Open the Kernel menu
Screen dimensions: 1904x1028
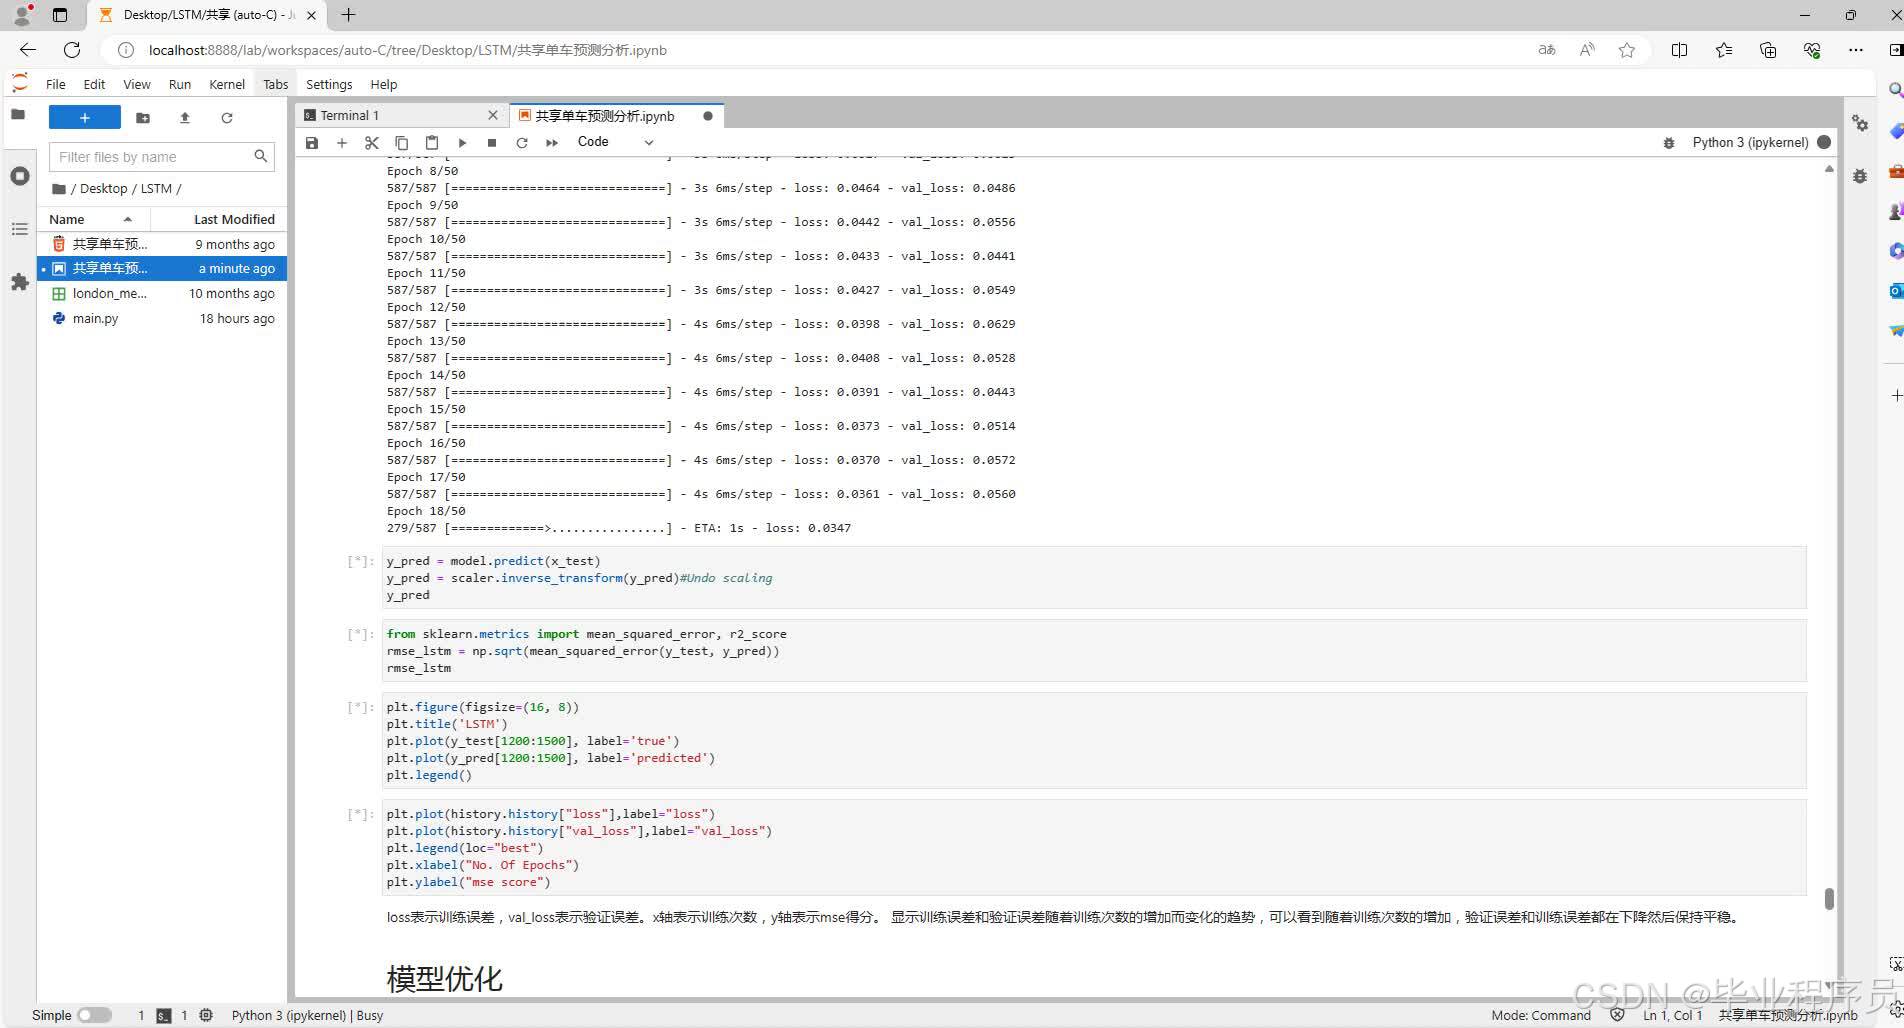point(227,84)
